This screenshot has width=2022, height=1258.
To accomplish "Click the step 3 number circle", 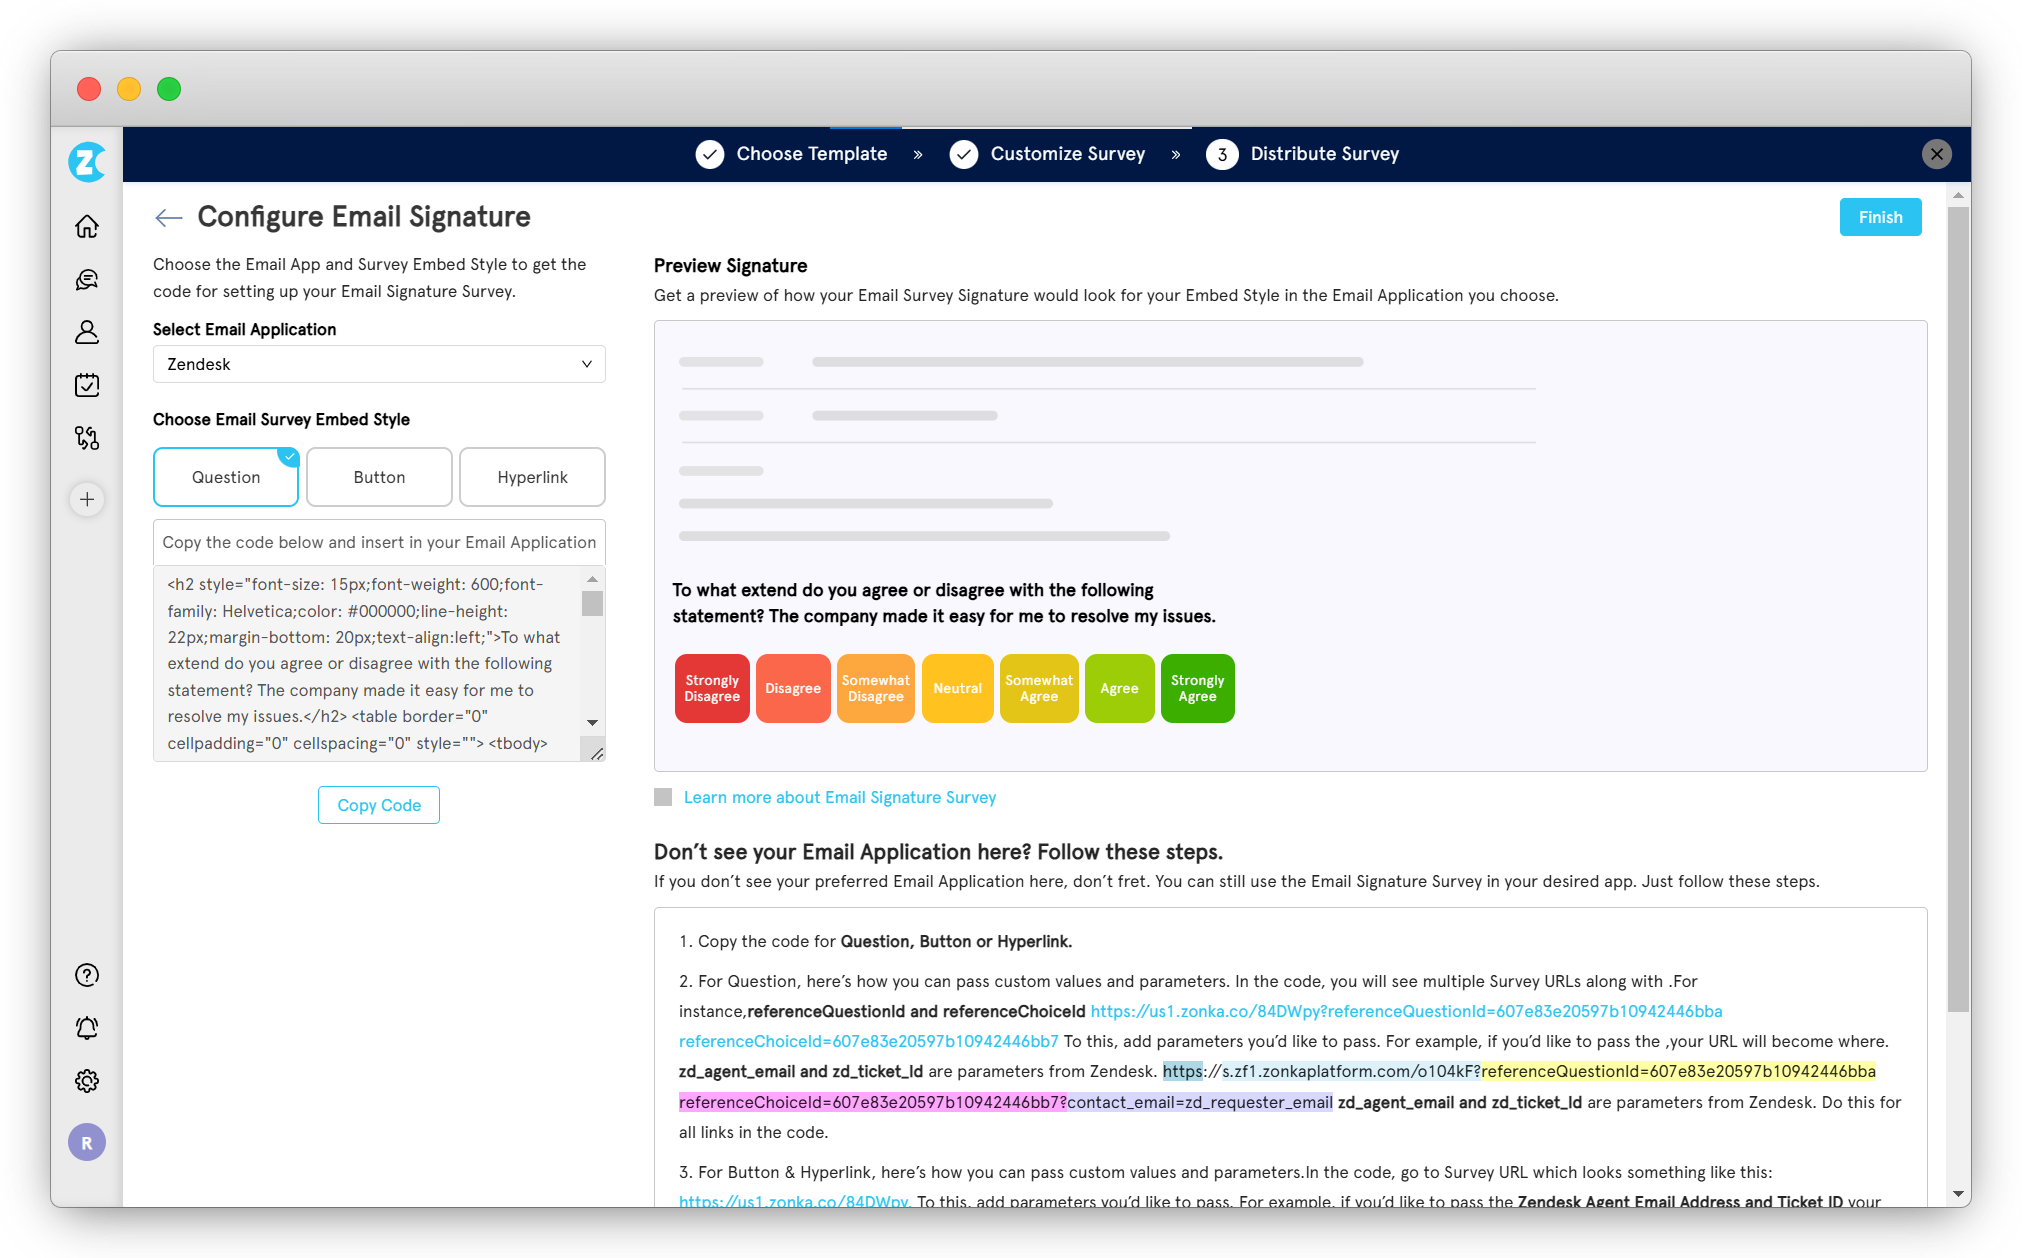I will [1222, 154].
